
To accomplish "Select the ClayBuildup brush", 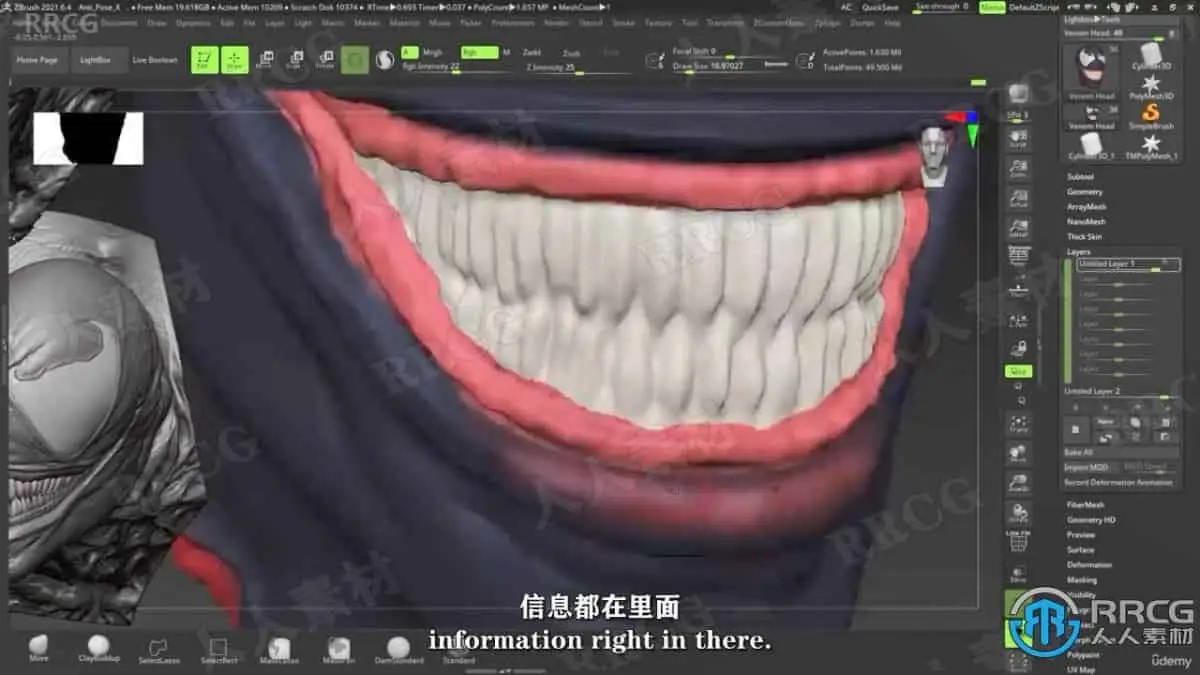I will (98, 648).
